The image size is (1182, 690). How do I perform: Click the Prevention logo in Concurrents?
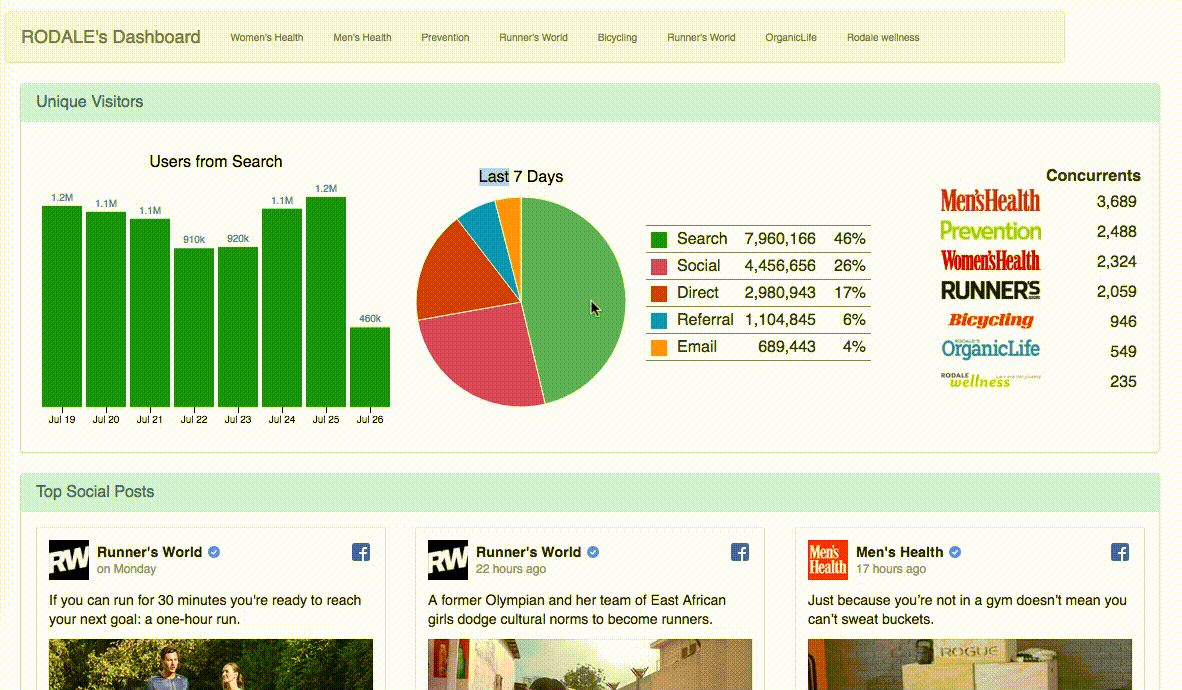[990, 231]
